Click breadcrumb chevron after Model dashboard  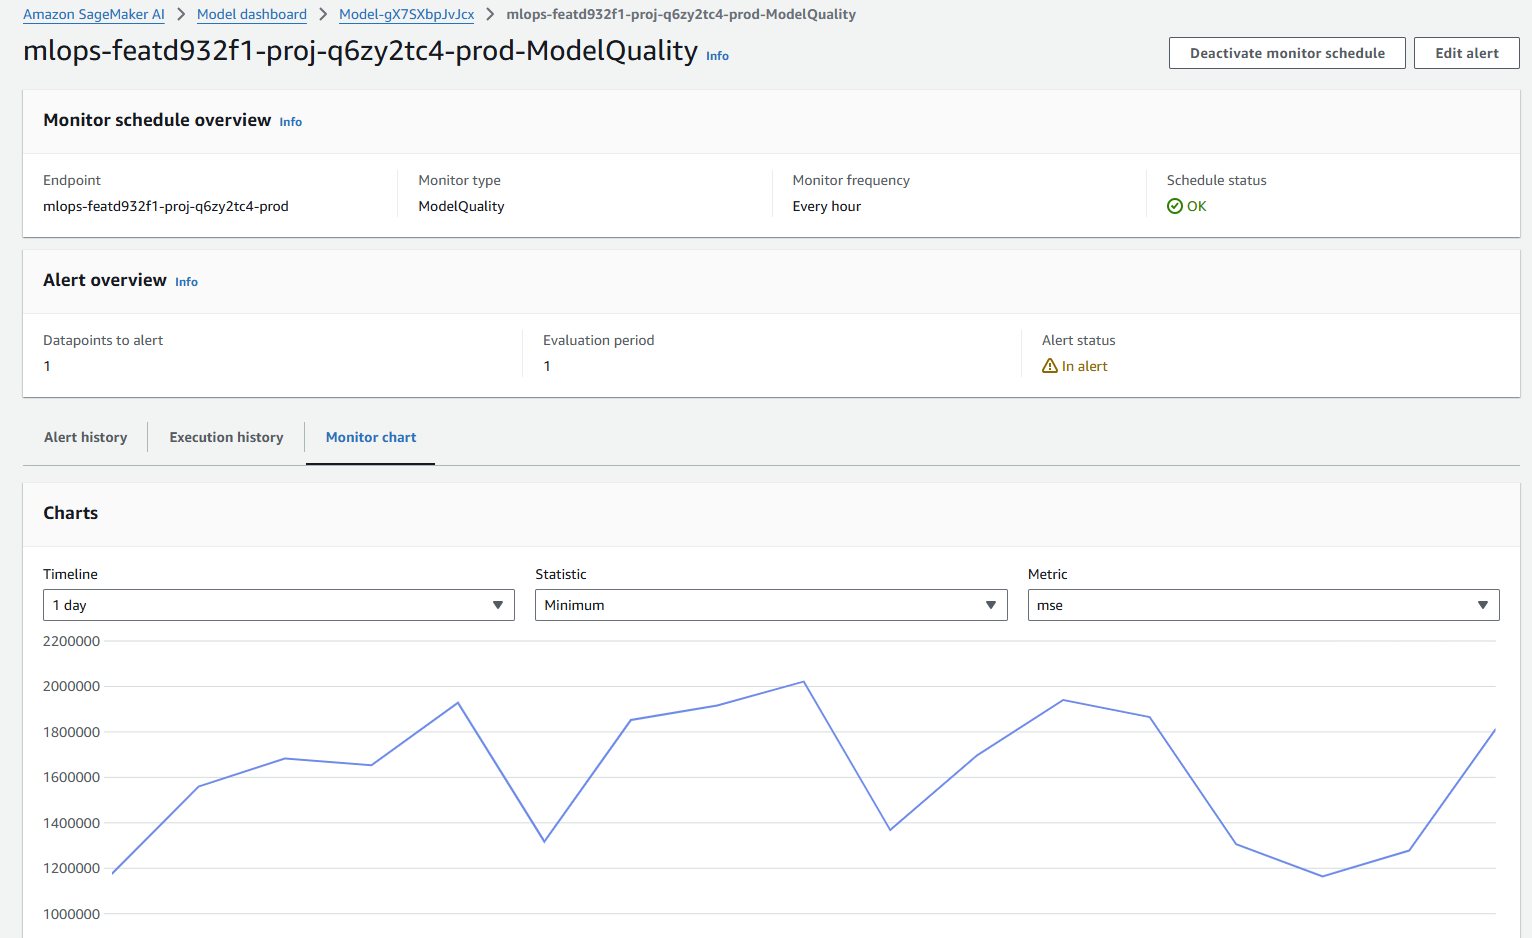coord(323,15)
